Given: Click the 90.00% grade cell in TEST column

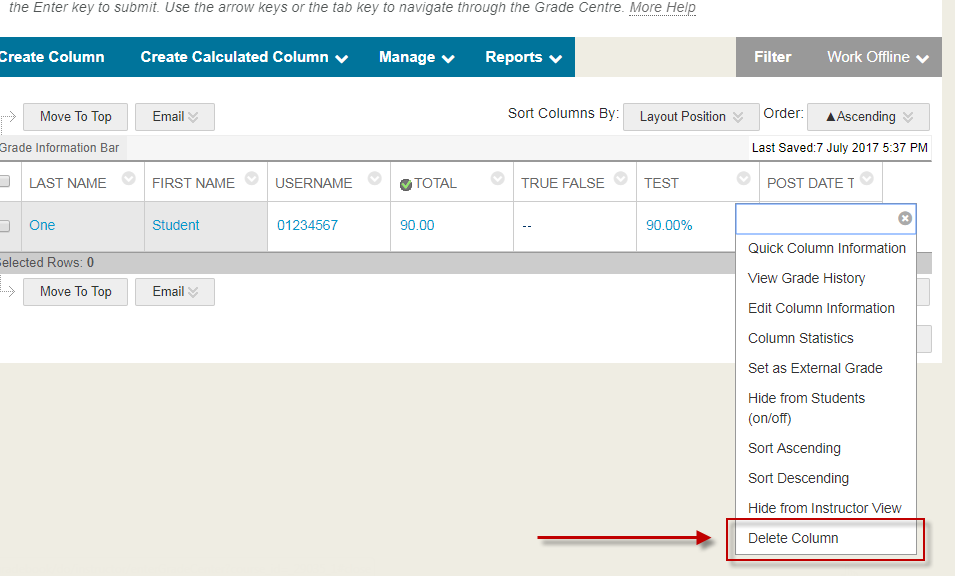Looking at the screenshot, I should (669, 225).
